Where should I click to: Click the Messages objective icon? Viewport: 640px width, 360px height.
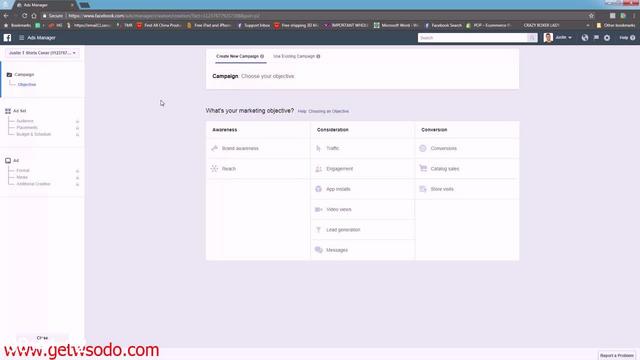pos(318,250)
